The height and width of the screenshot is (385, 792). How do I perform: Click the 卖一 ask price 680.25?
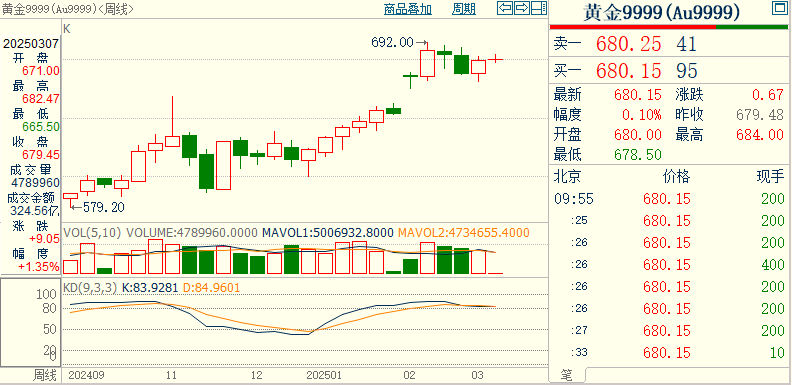pos(628,44)
